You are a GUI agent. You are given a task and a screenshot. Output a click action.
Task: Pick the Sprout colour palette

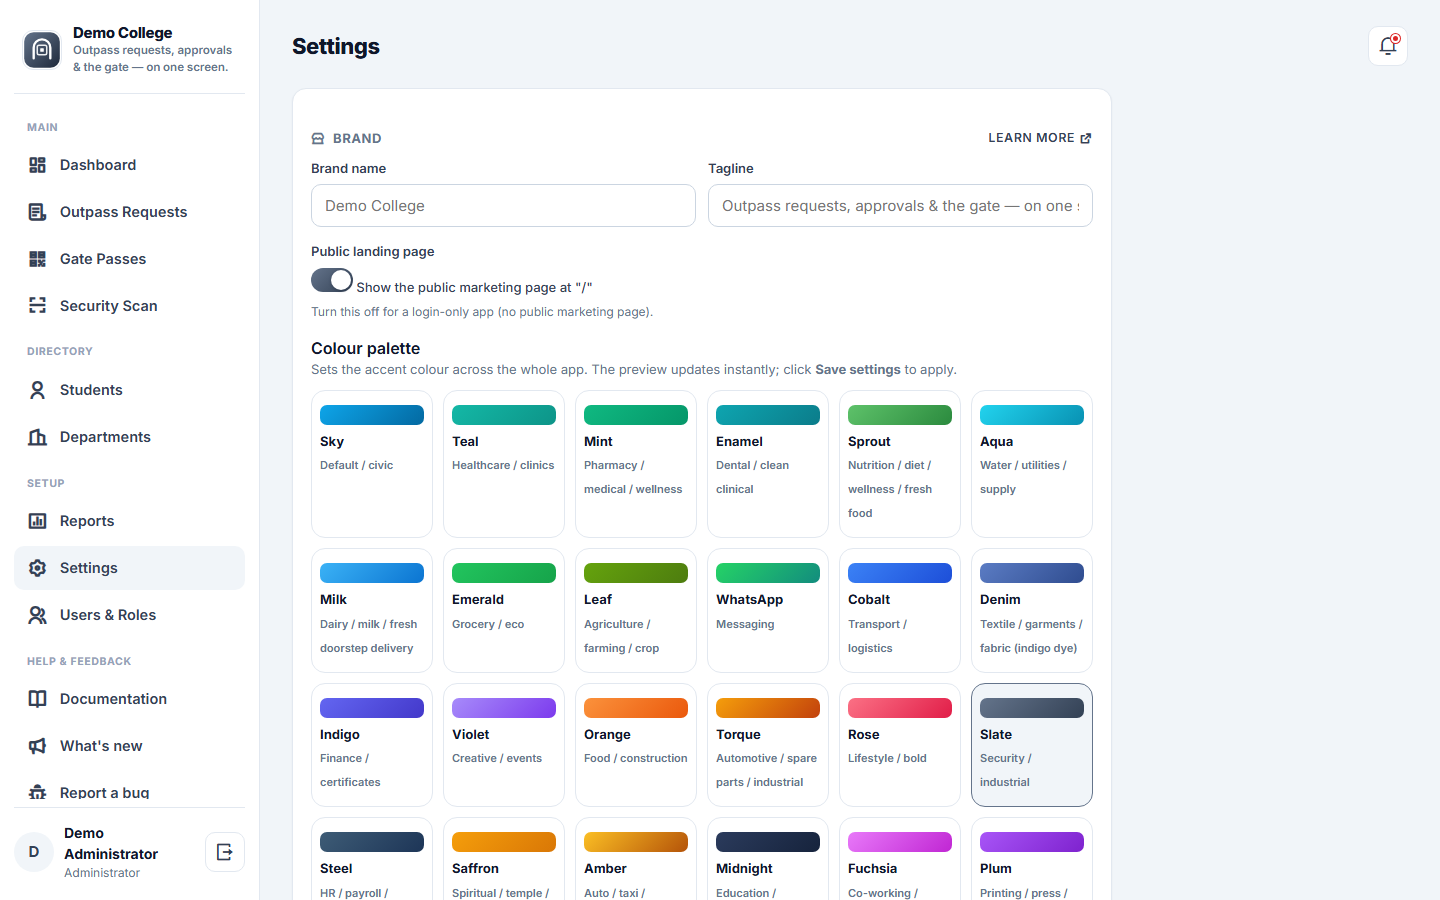click(900, 464)
